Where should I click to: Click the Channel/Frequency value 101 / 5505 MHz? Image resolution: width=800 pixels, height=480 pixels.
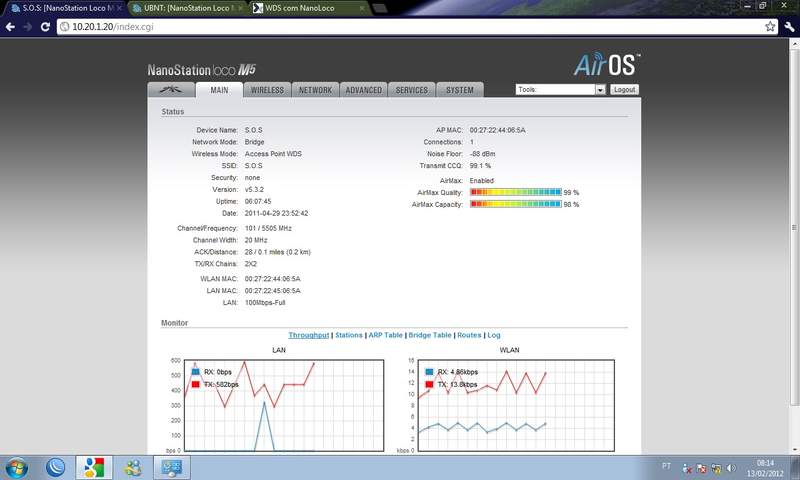[268, 228]
